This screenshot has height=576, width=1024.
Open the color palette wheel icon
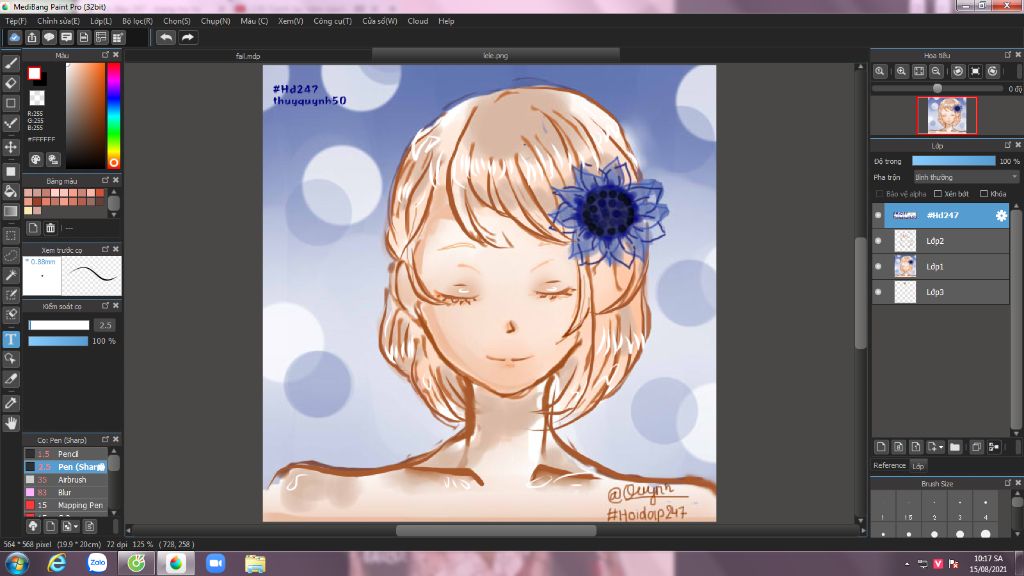pos(36,159)
